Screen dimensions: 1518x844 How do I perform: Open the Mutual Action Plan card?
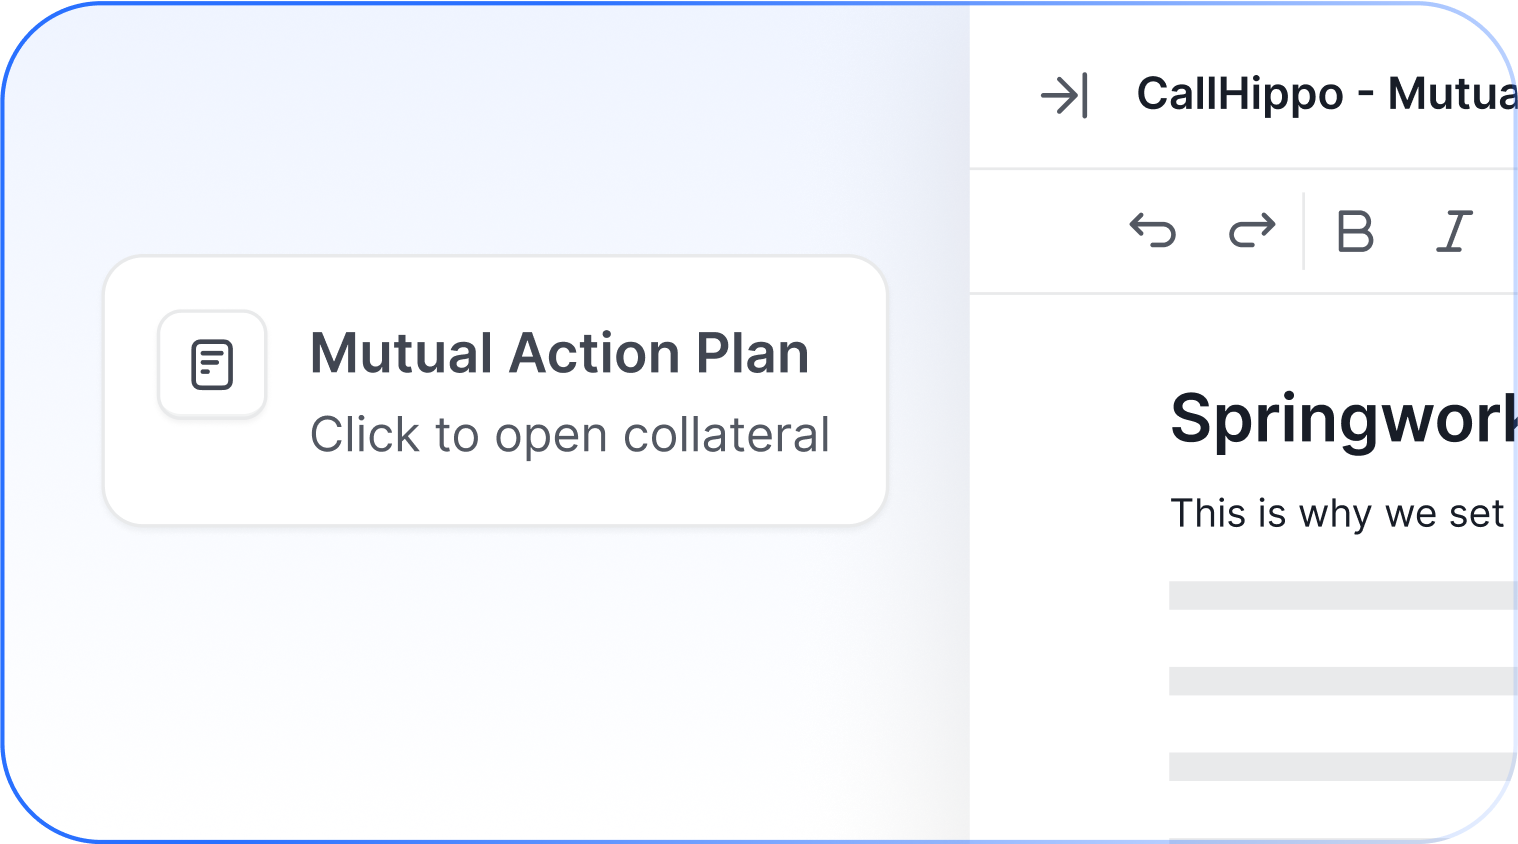[x=495, y=390]
